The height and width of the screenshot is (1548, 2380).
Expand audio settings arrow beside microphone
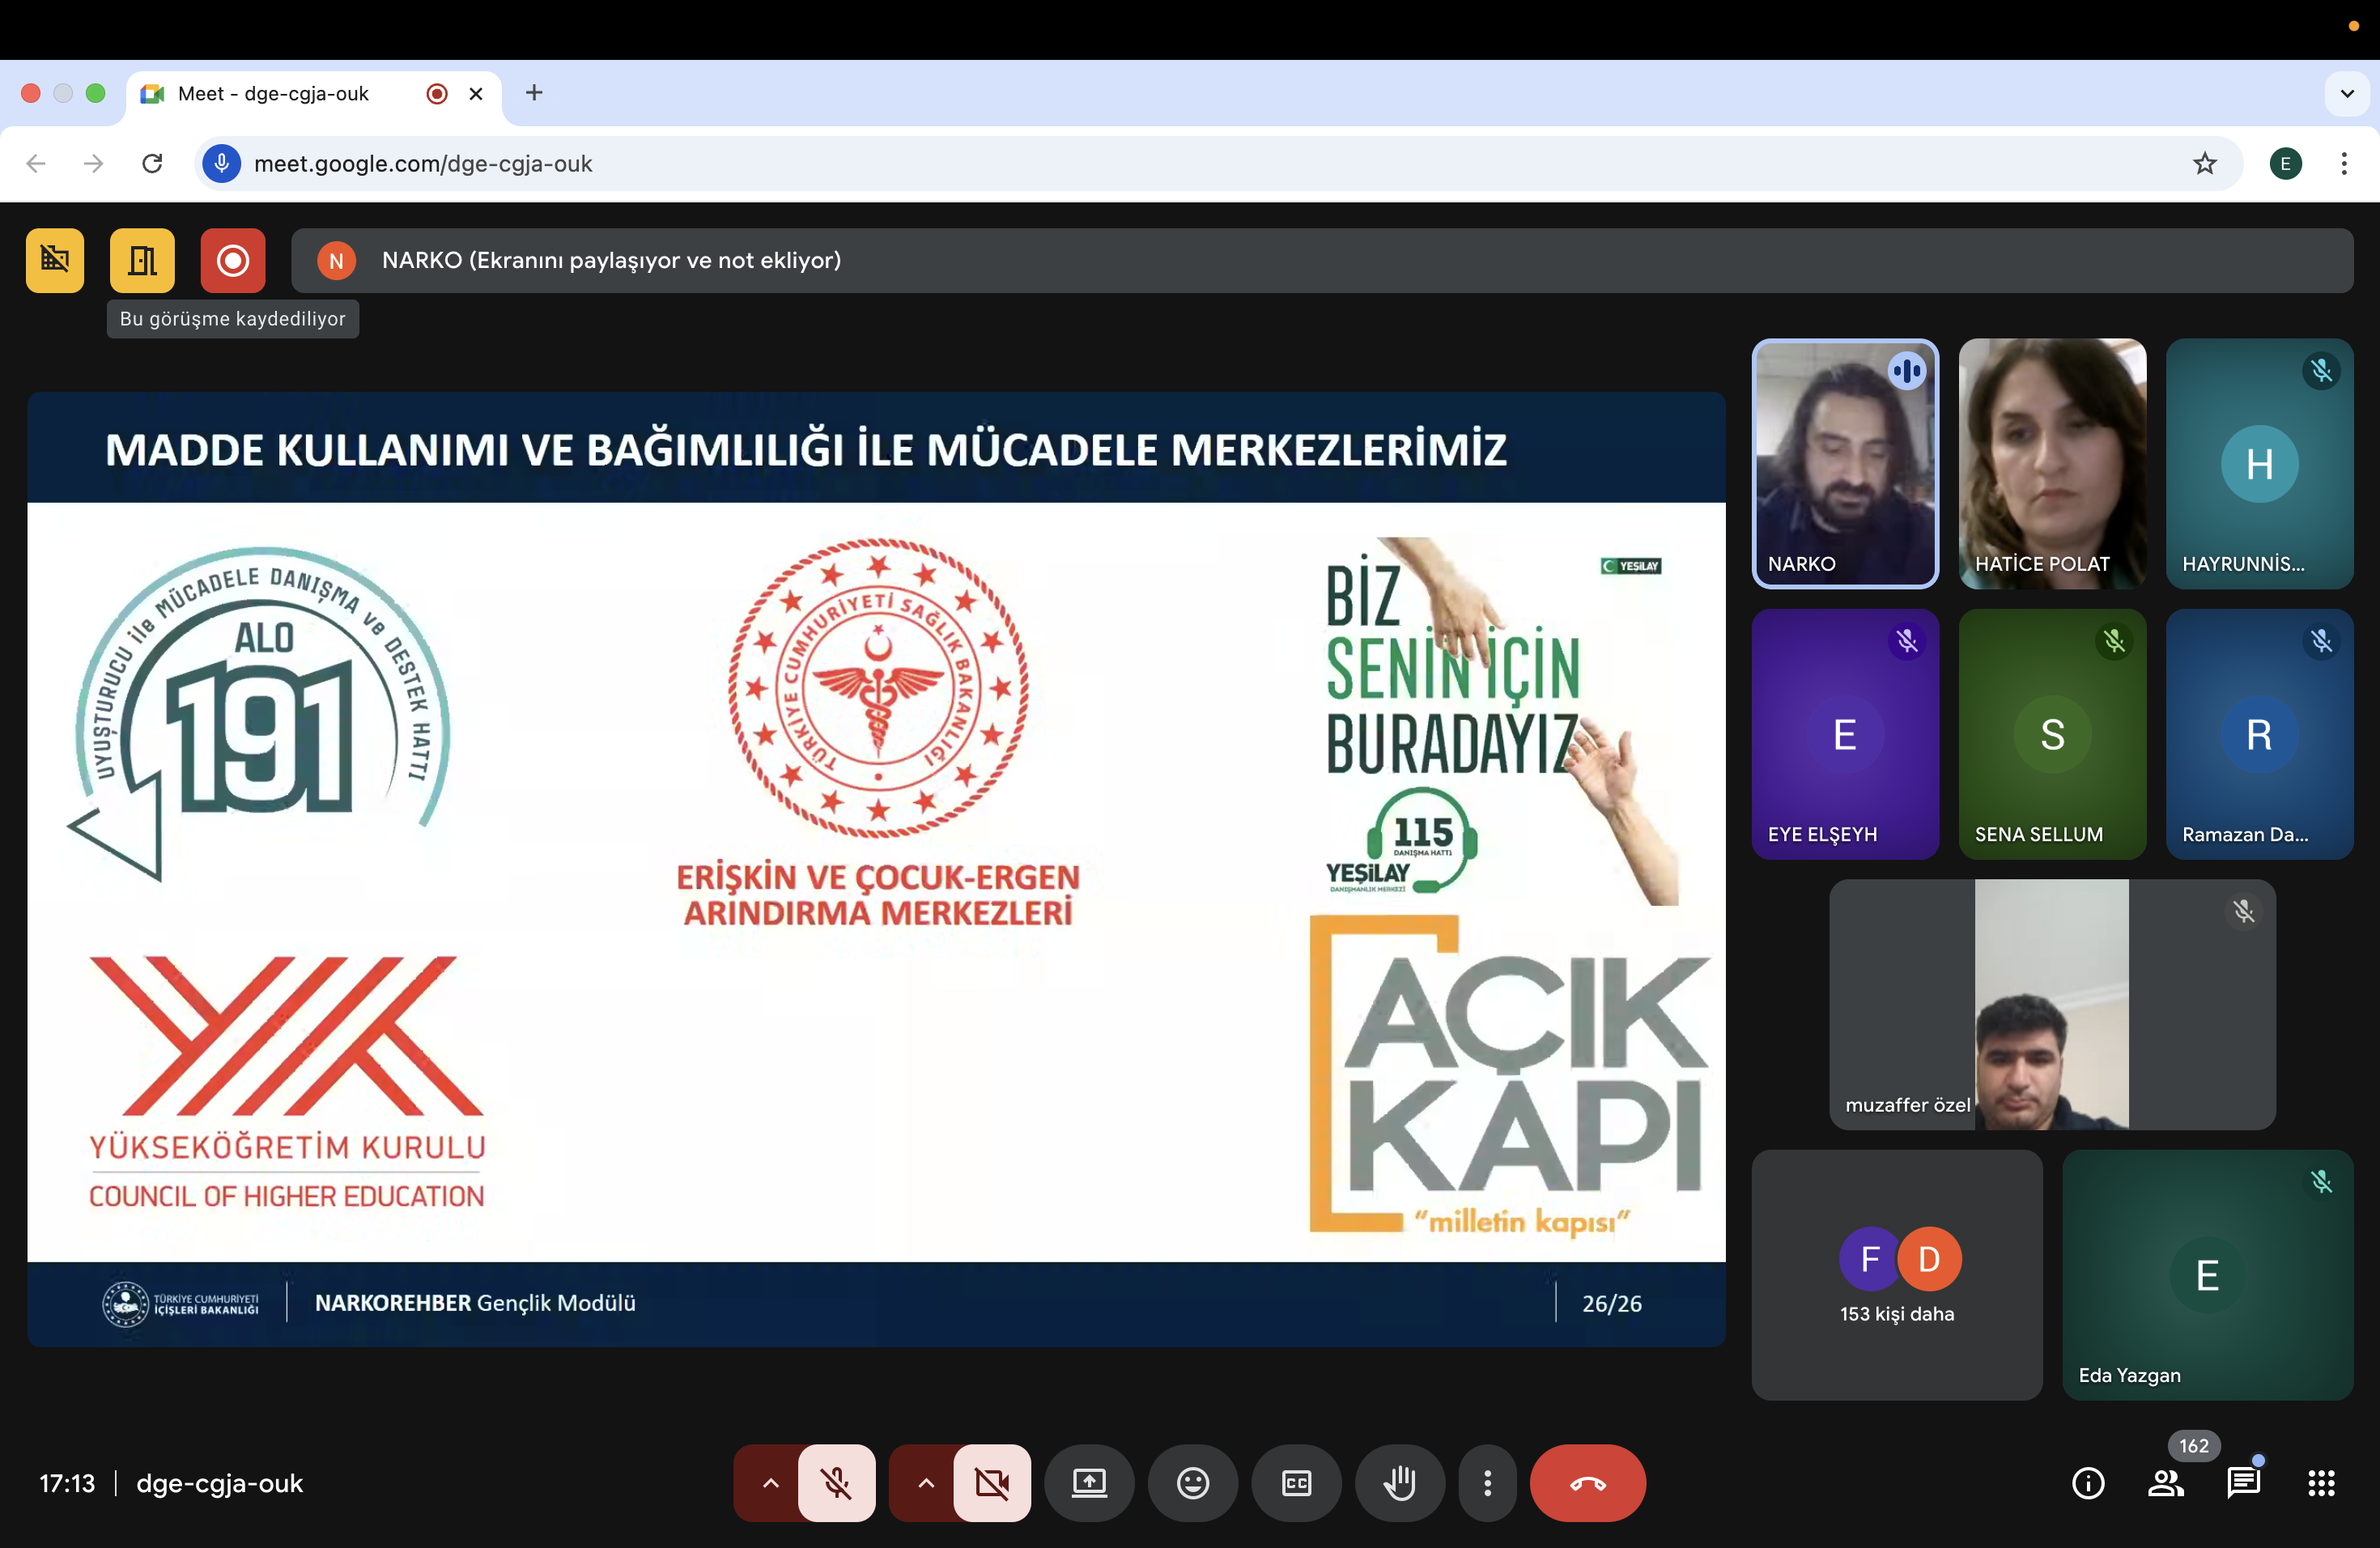point(770,1483)
